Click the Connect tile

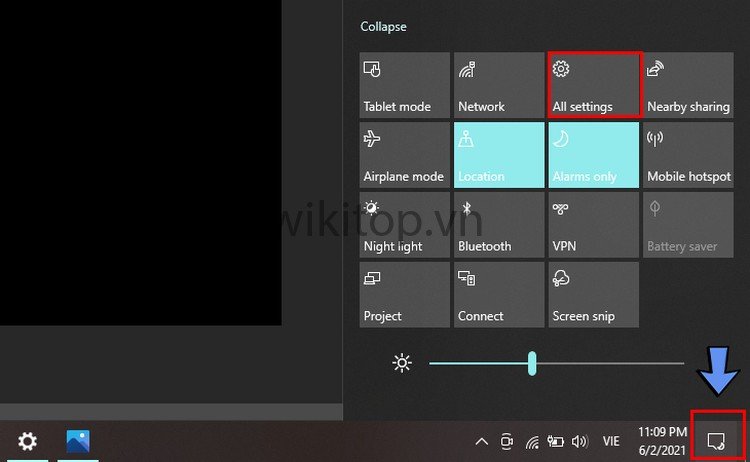pyautogui.click(x=498, y=295)
